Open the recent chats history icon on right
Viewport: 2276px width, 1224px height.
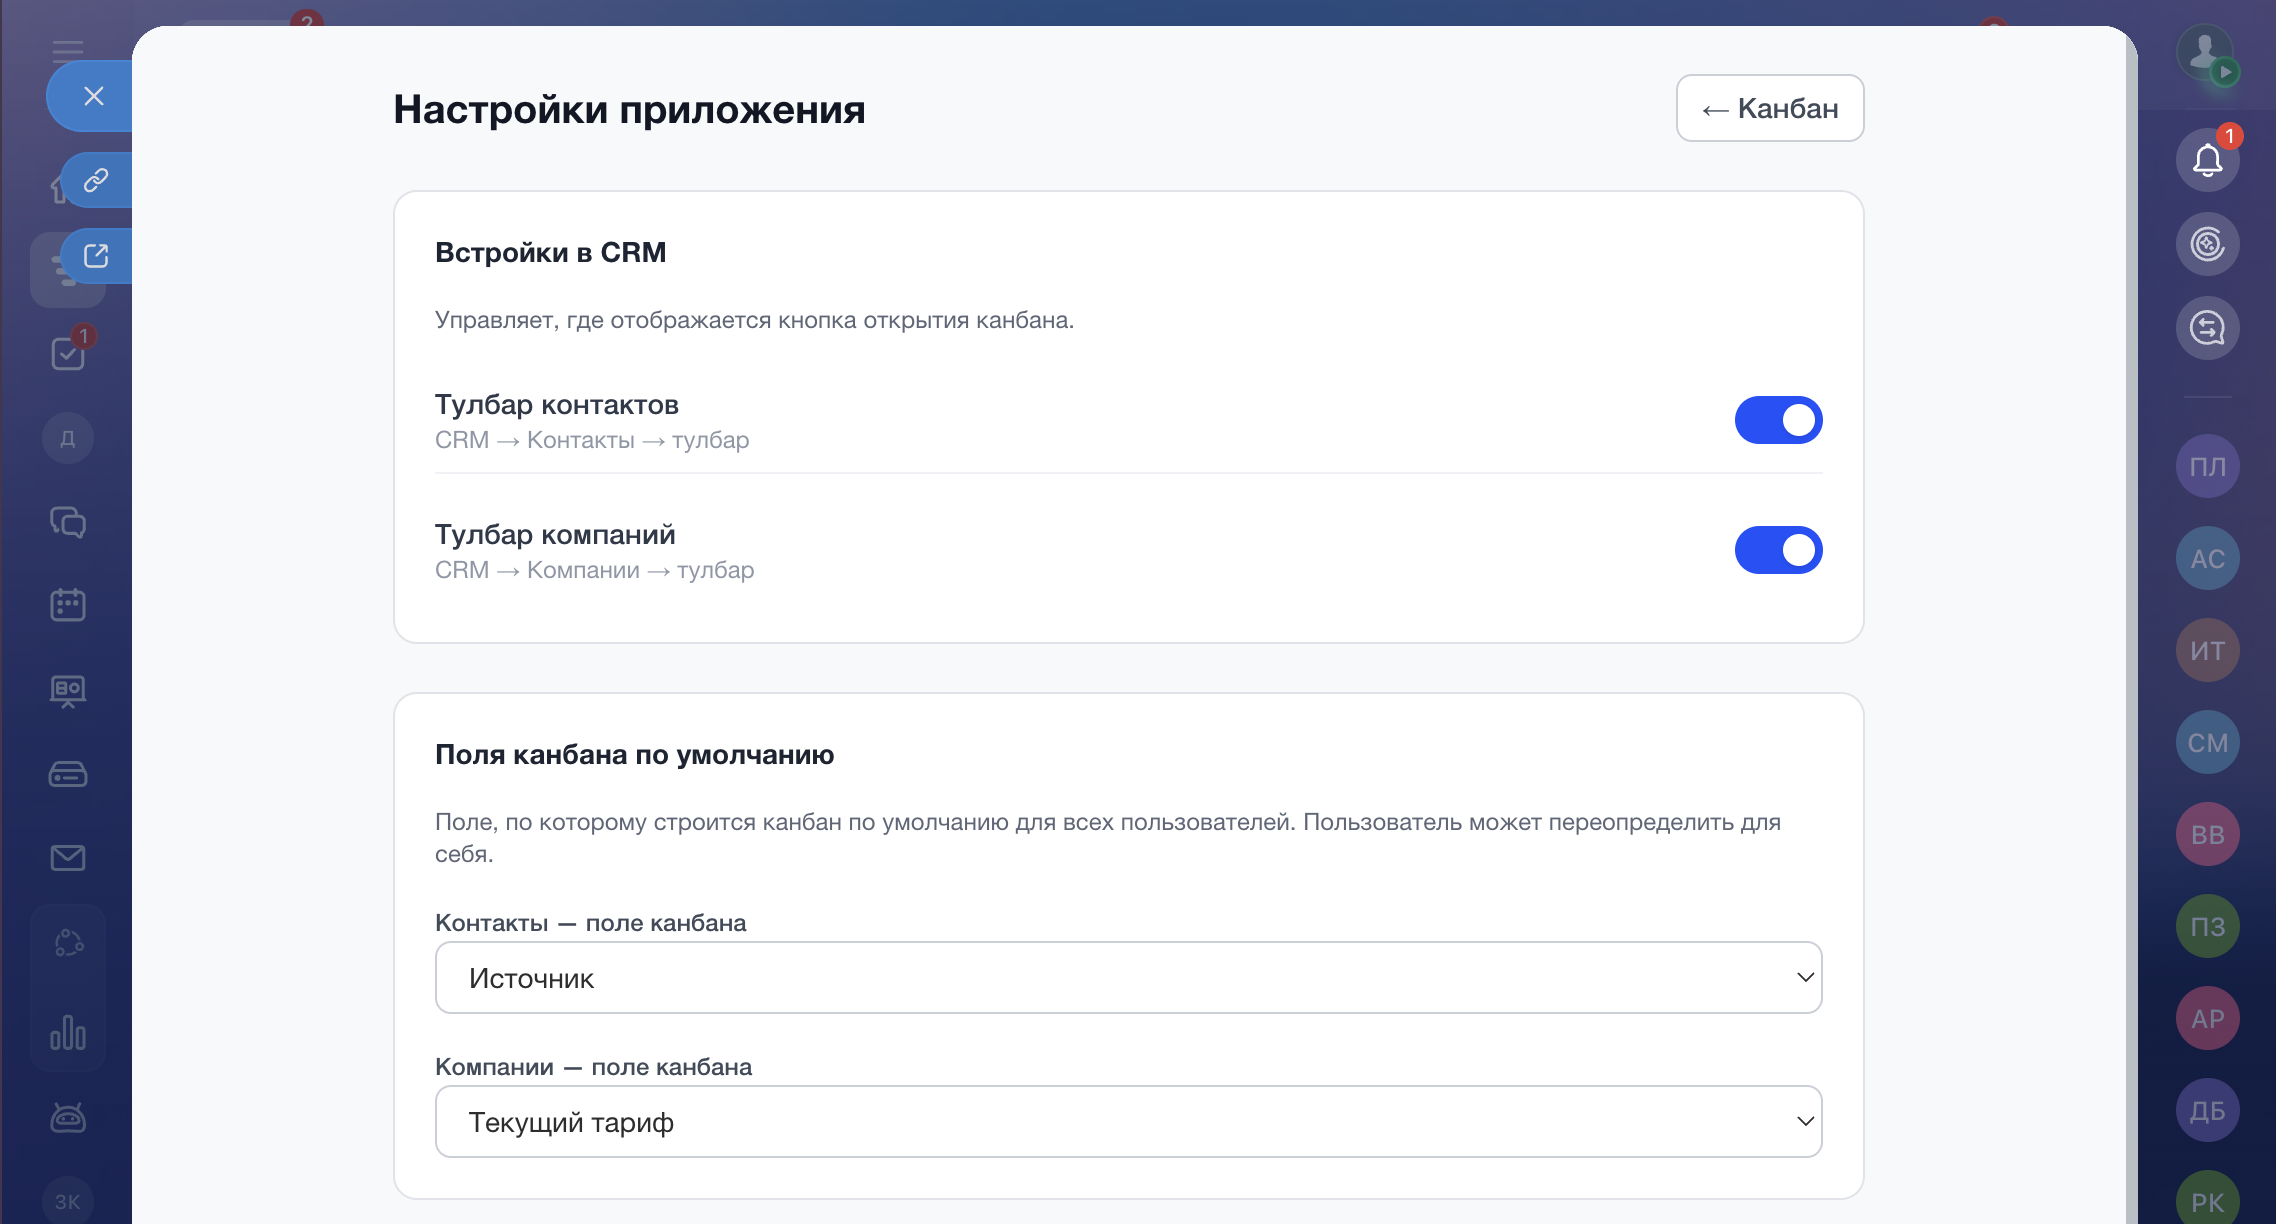tap(2207, 328)
